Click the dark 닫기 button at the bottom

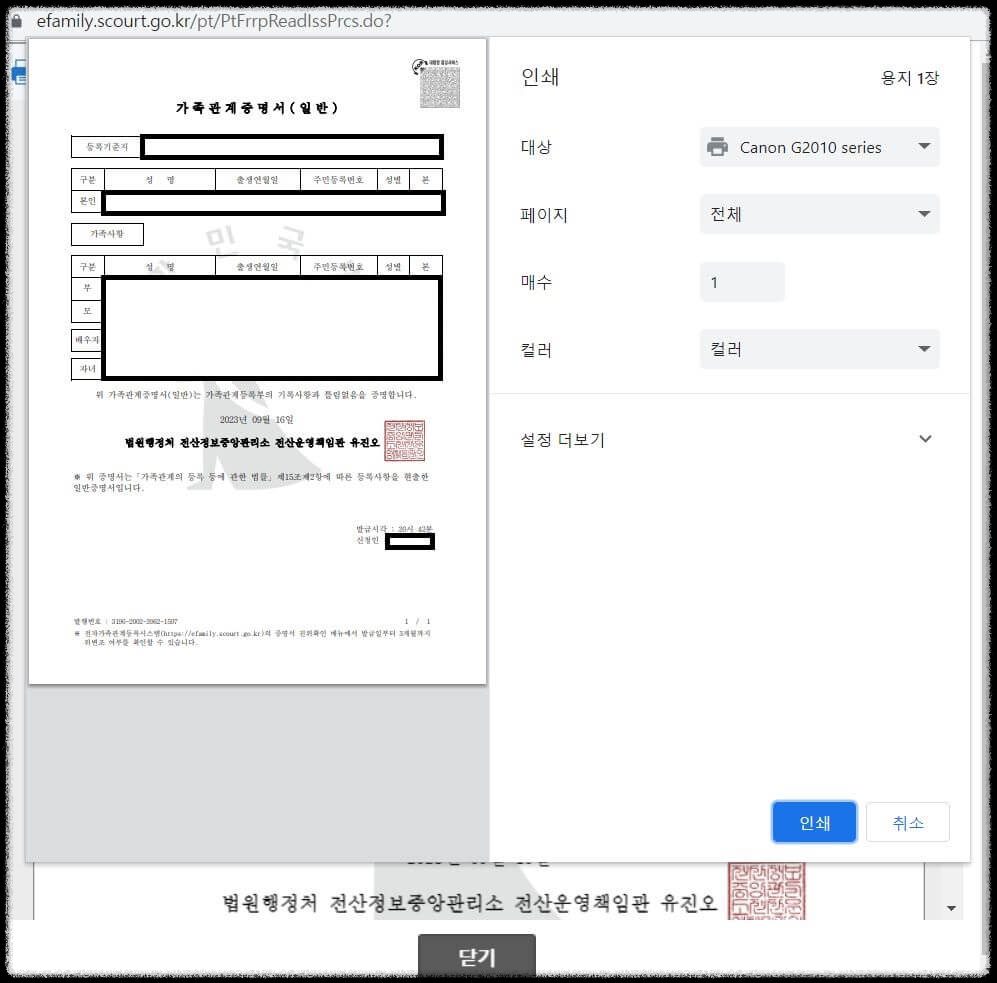click(477, 956)
